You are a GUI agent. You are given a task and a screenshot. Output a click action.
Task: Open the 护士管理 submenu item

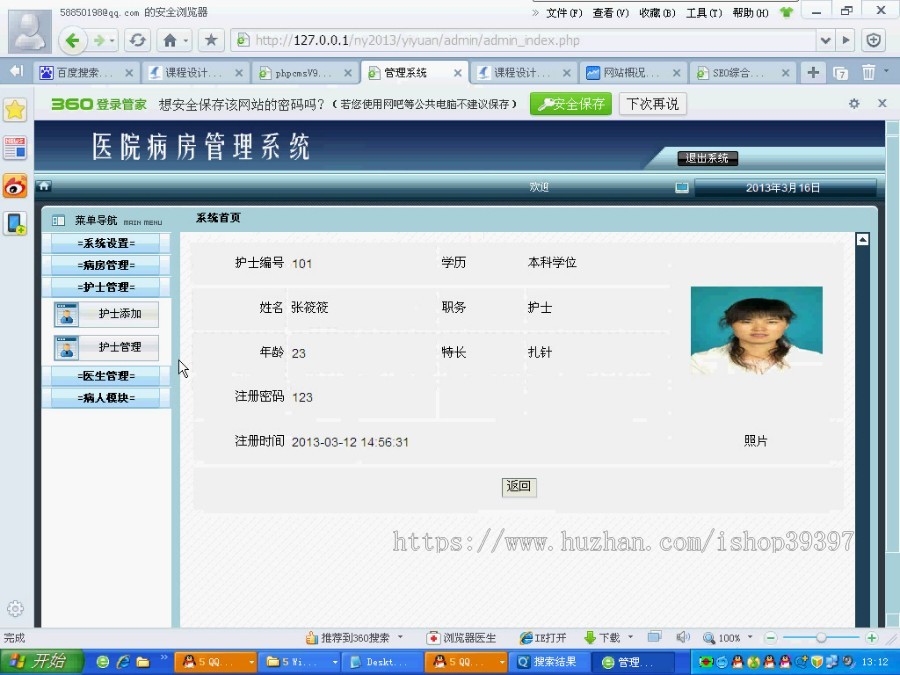(x=106, y=347)
